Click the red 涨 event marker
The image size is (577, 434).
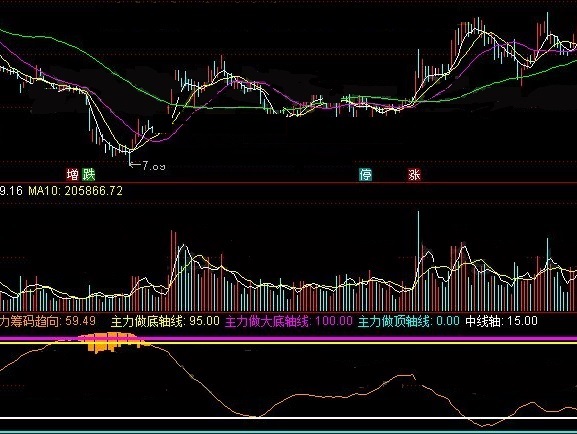coord(414,174)
